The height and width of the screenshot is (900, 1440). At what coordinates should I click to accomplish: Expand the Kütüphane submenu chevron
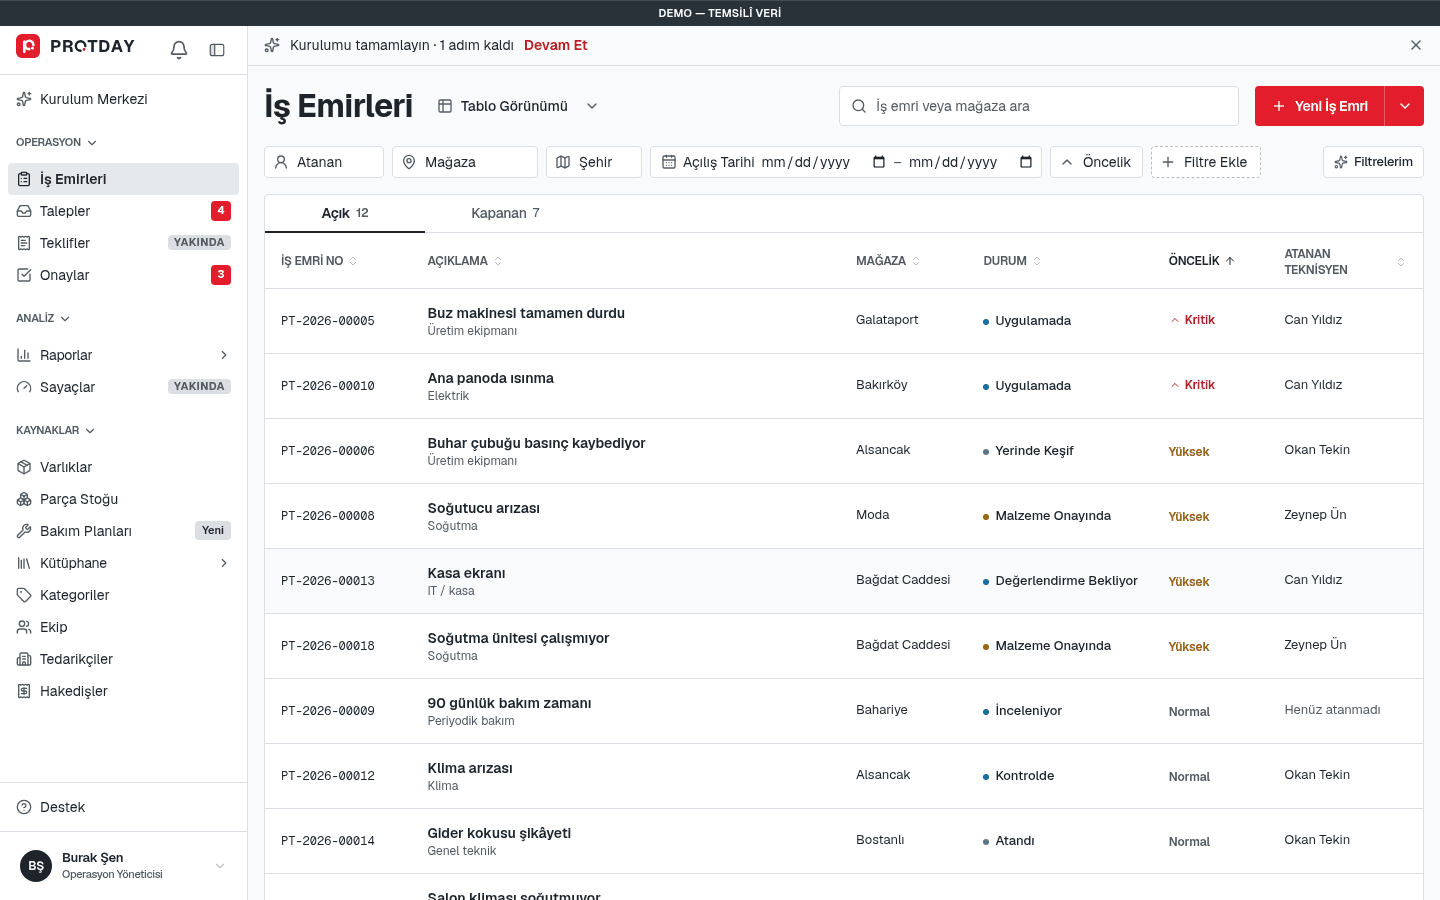tap(224, 563)
